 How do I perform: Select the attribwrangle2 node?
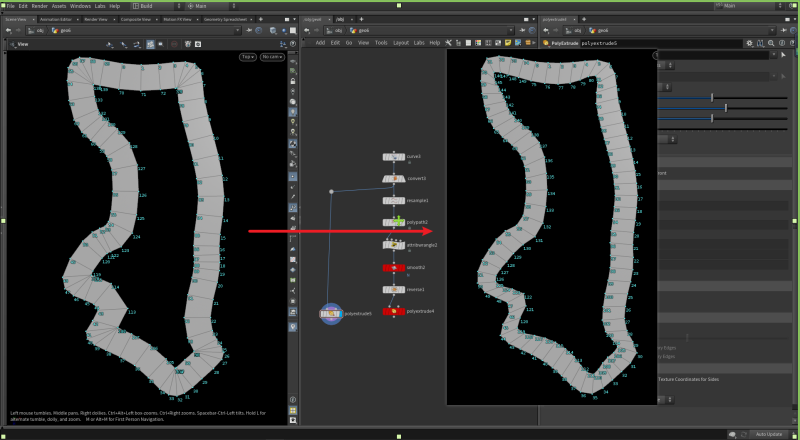tap(393, 245)
